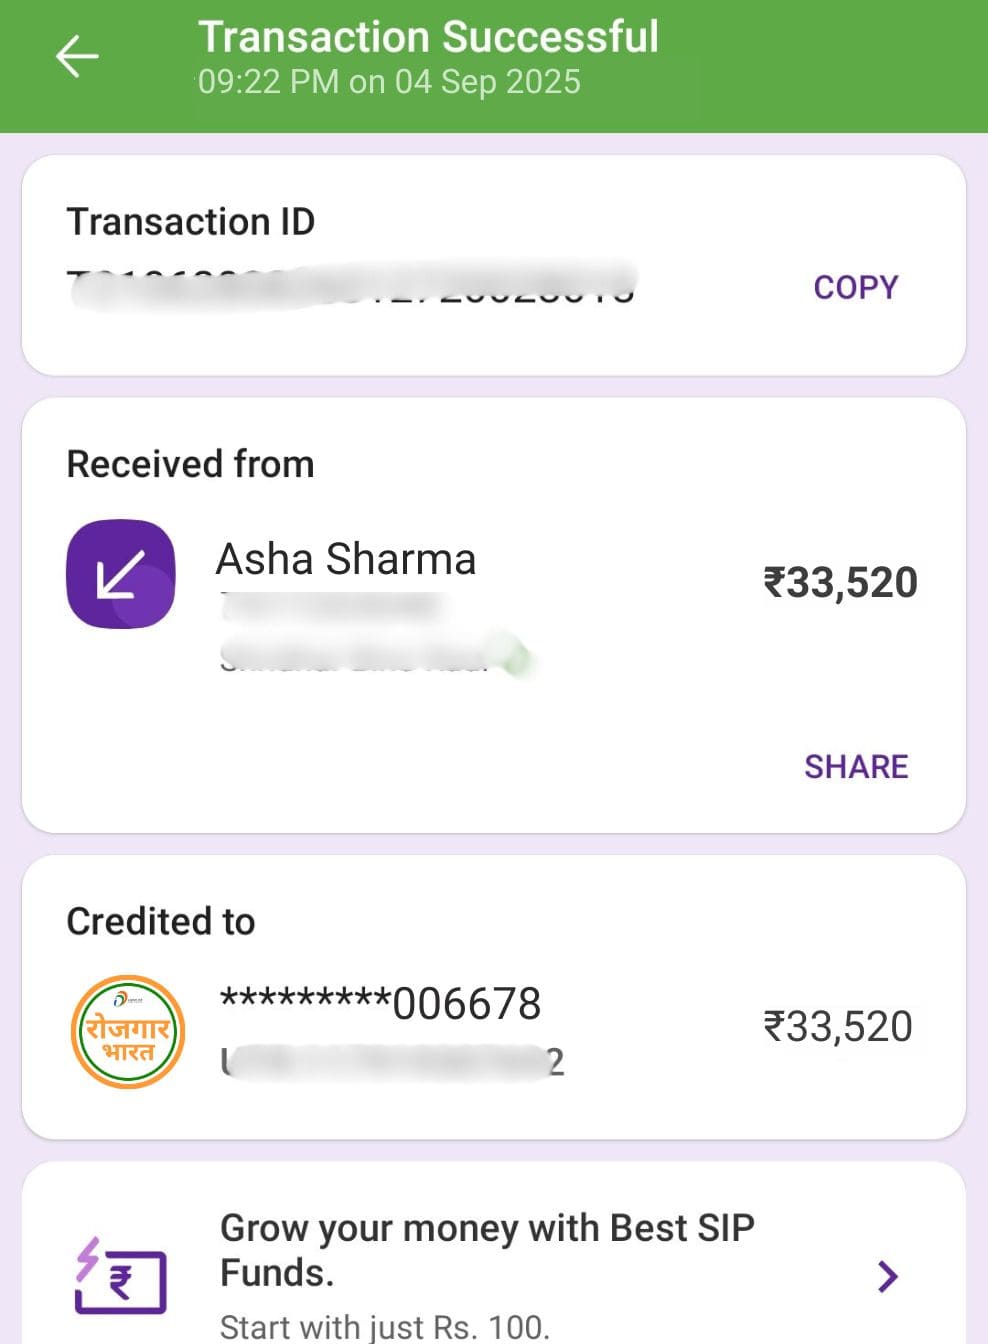Select the blurred Transaction ID number
This screenshot has height=1344, width=988.
coord(350,285)
